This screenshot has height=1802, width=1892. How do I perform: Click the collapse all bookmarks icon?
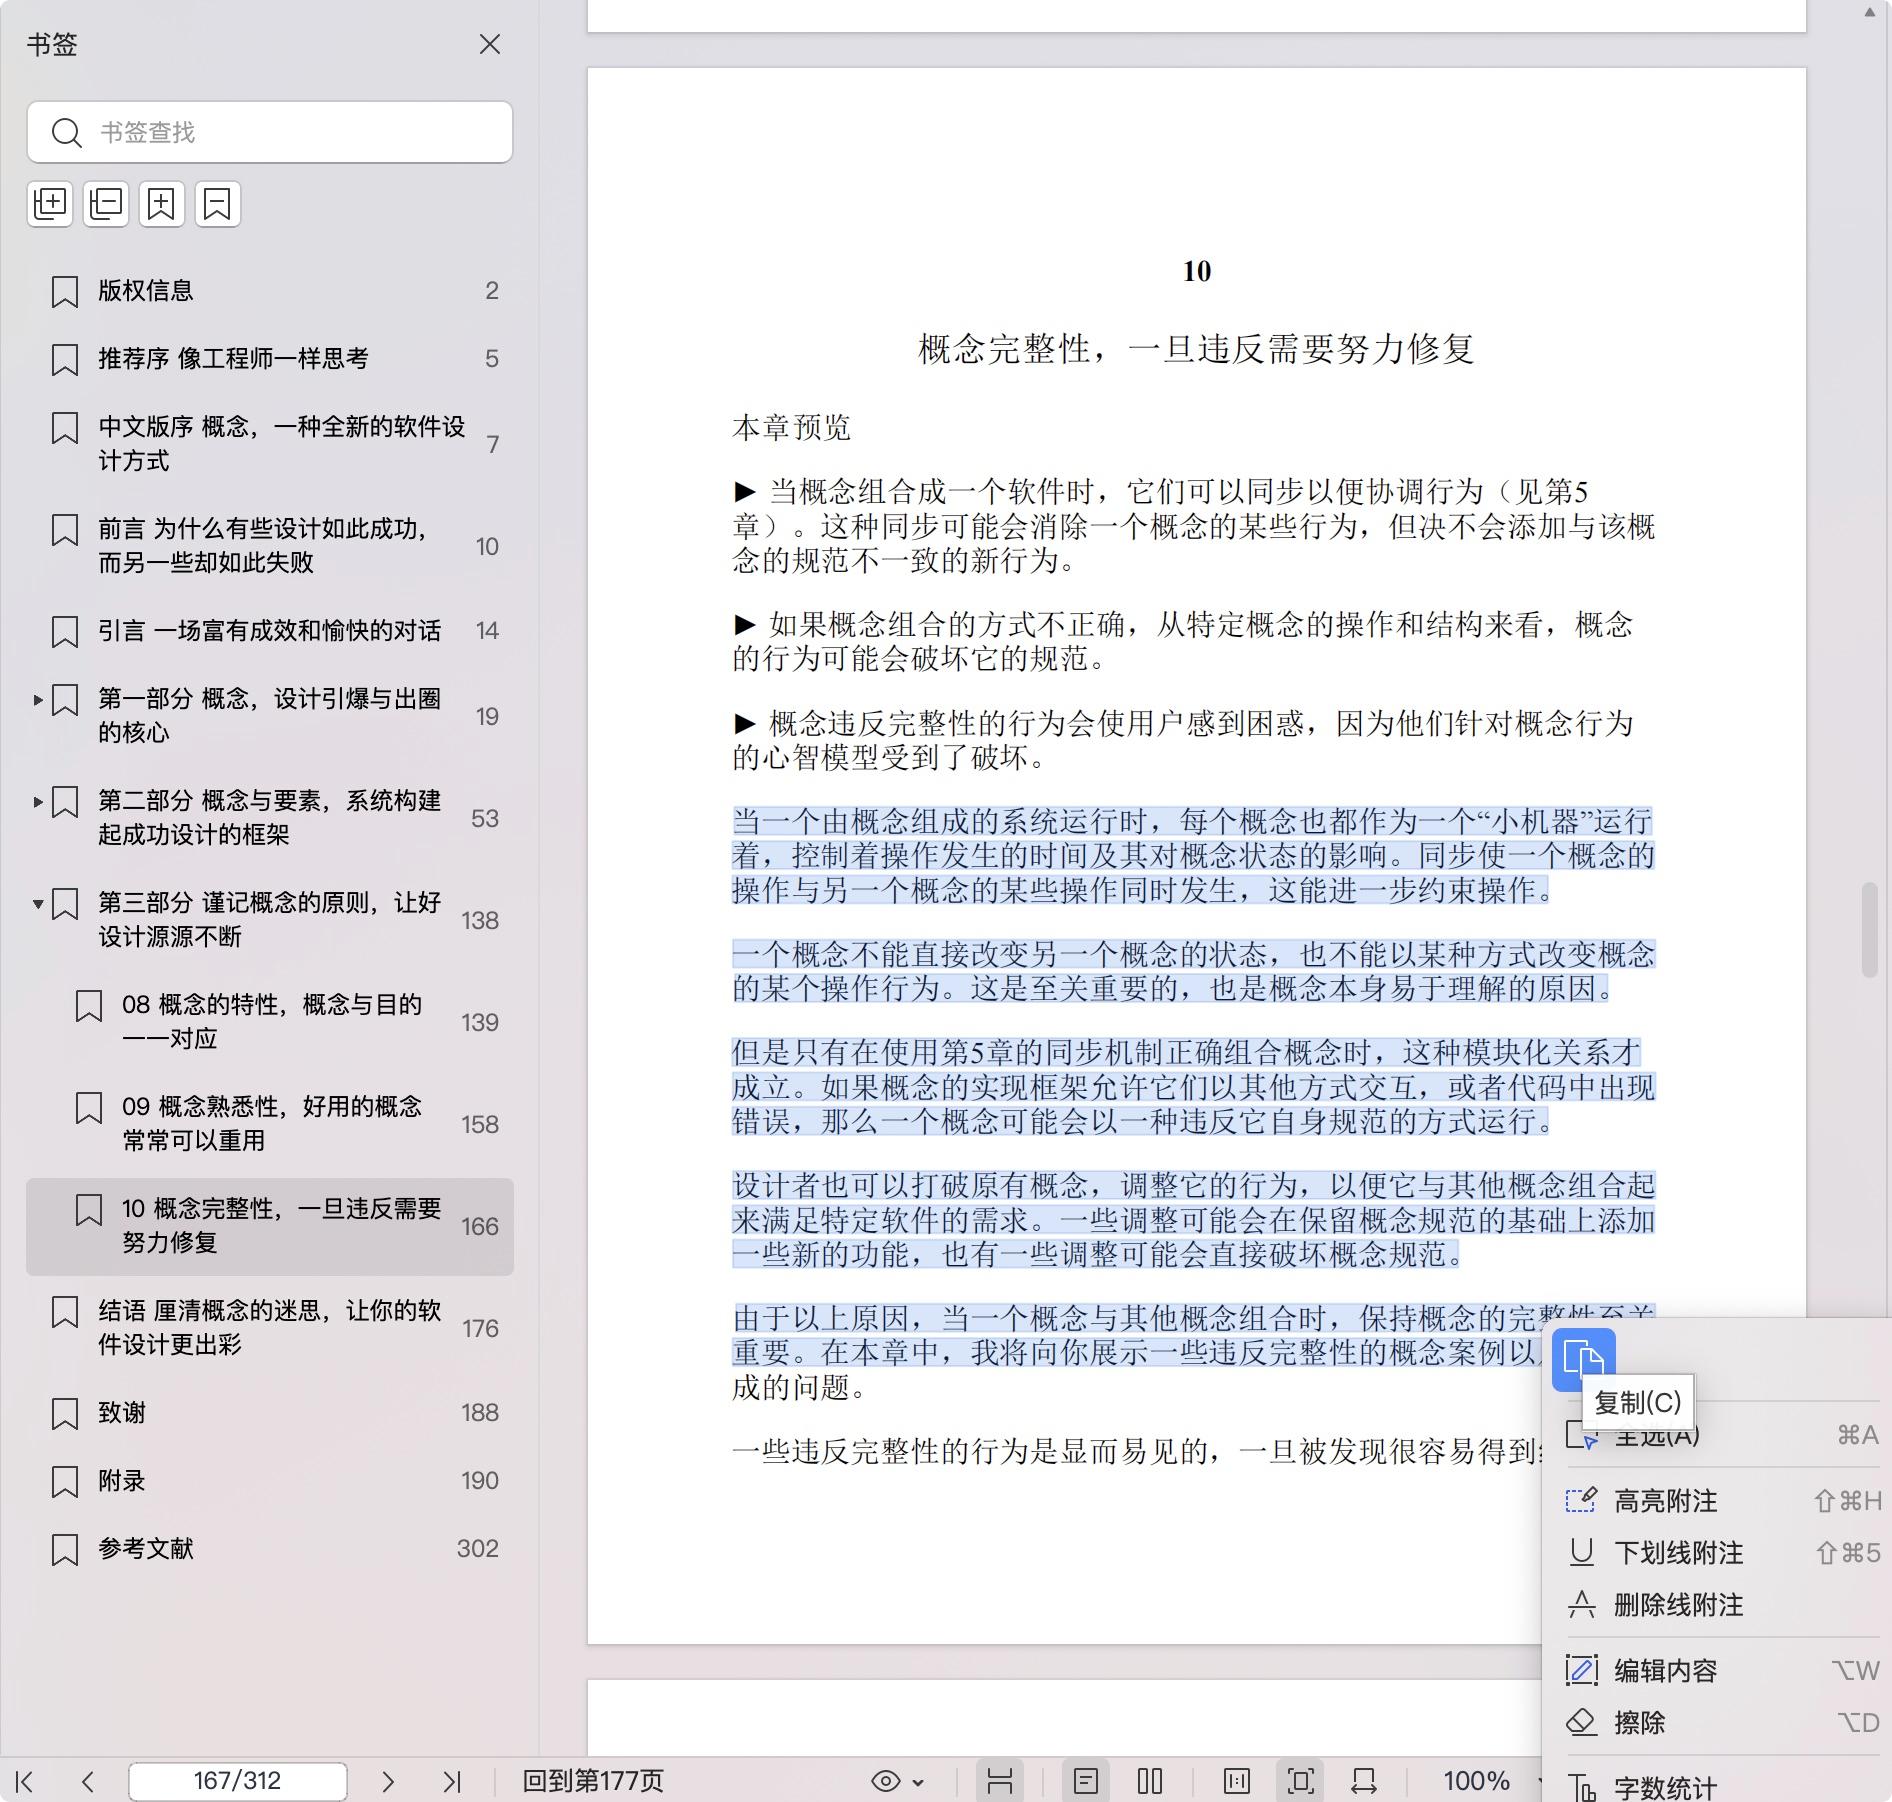pyautogui.click(x=106, y=204)
